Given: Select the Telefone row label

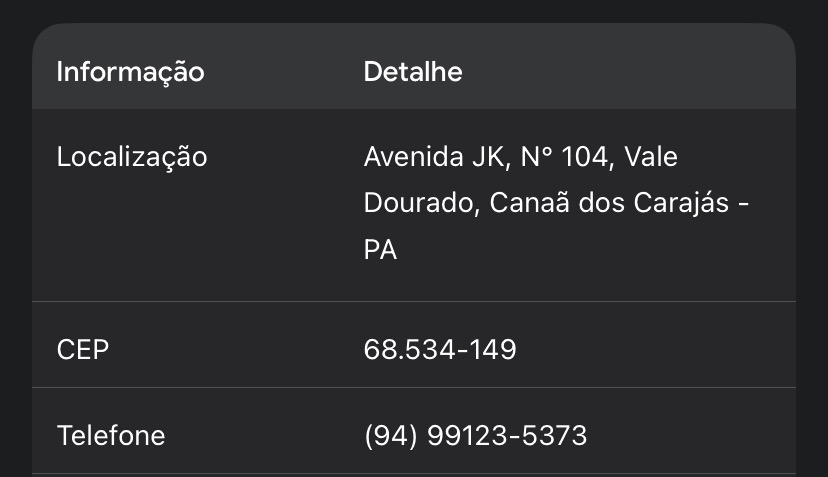Looking at the screenshot, I should 111,436.
